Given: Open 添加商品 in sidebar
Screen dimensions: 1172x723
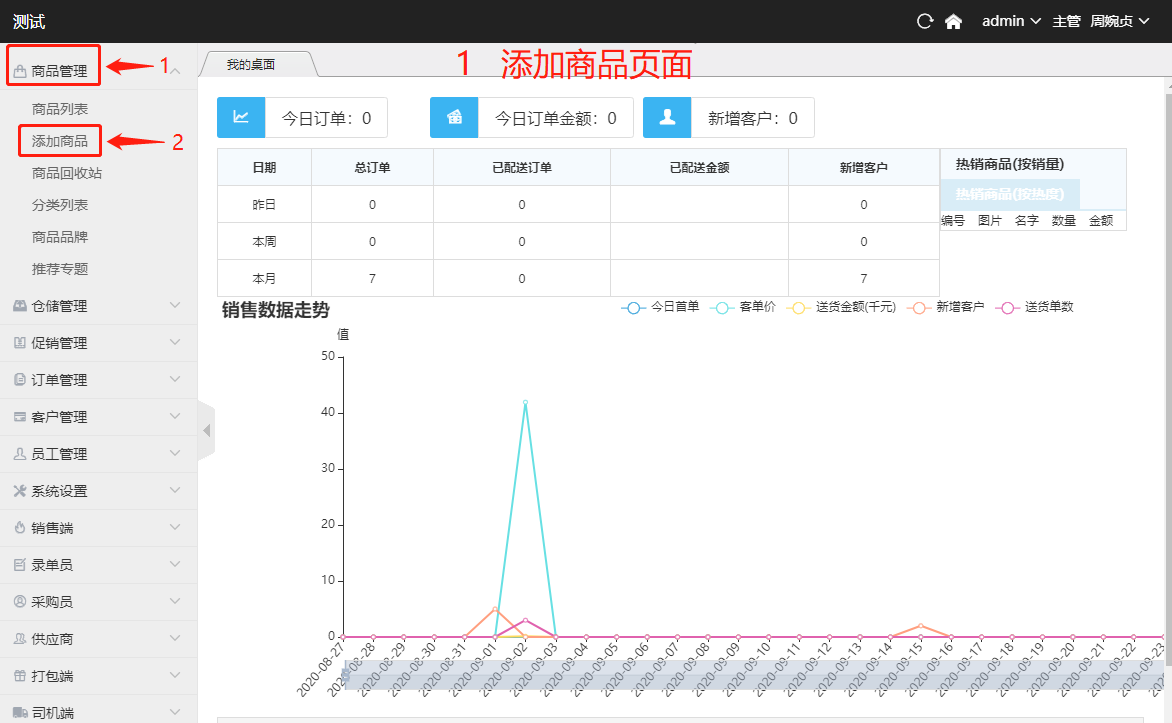Looking at the screenshot, I should [59, 142].
